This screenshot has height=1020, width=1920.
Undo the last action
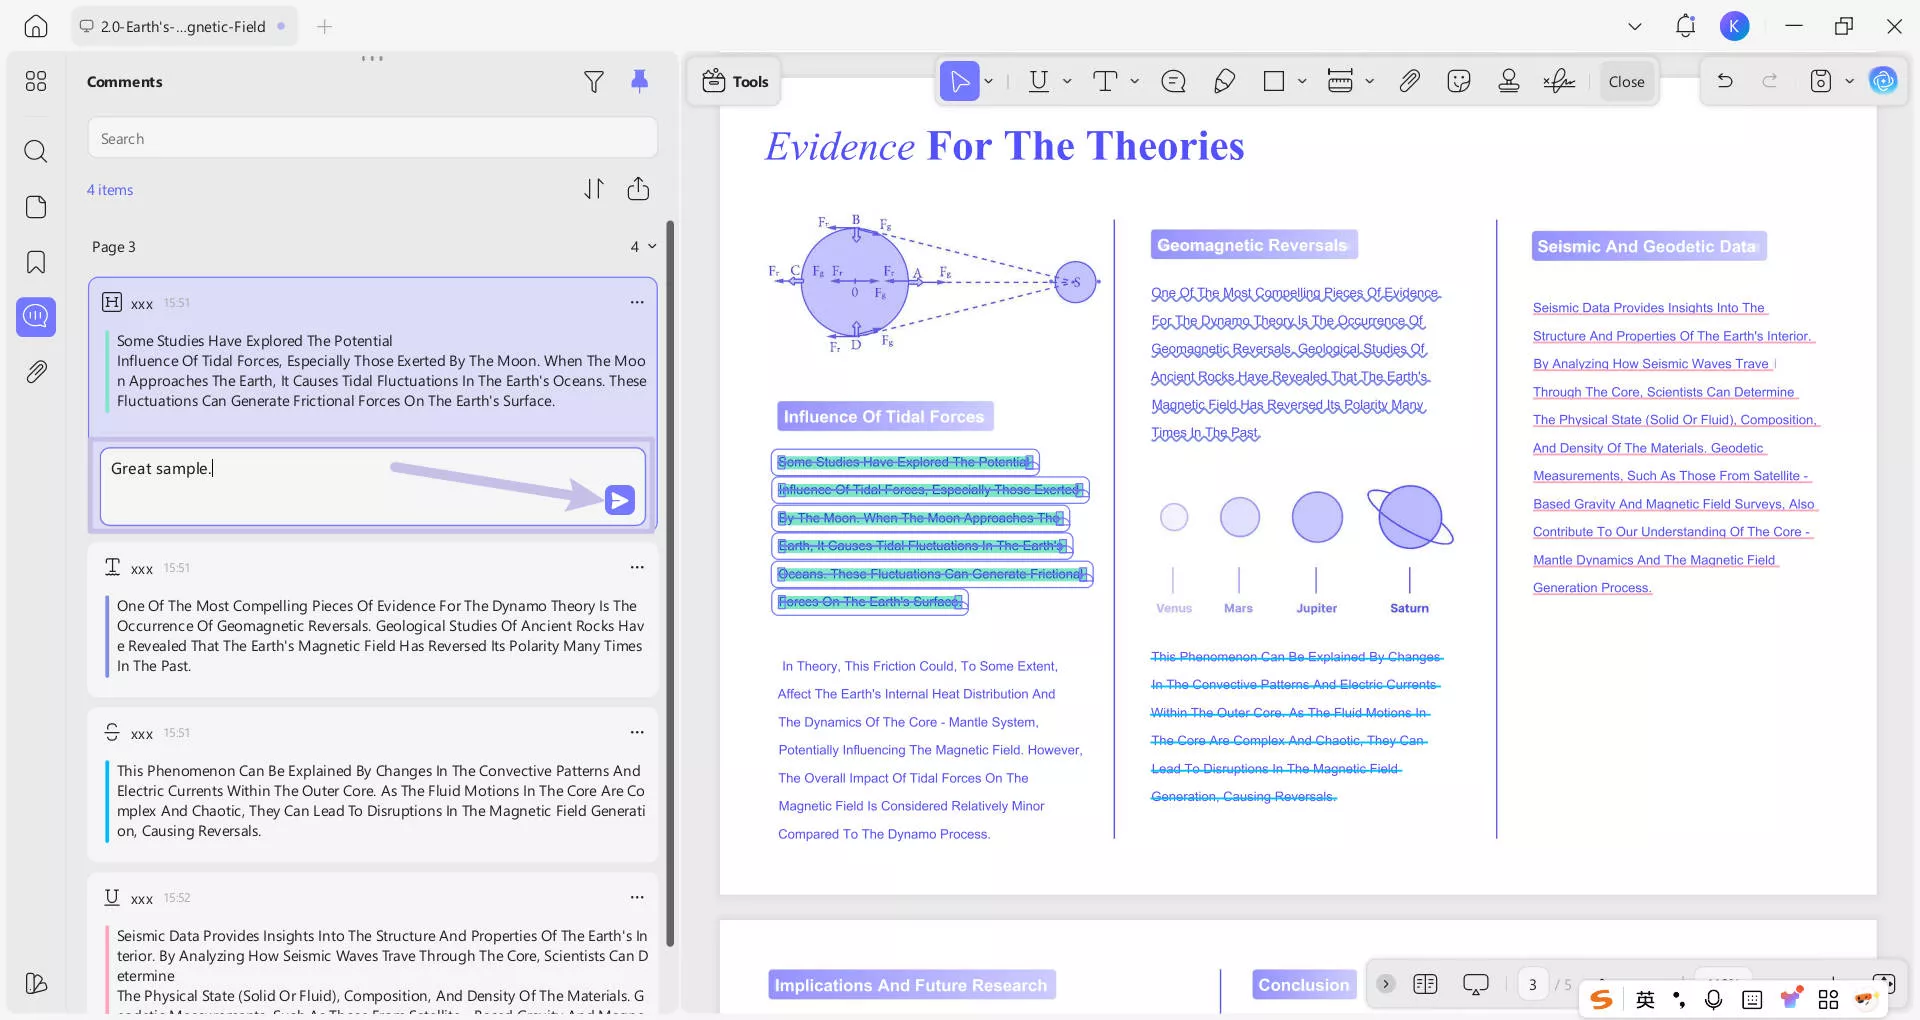coord(1725,81)
